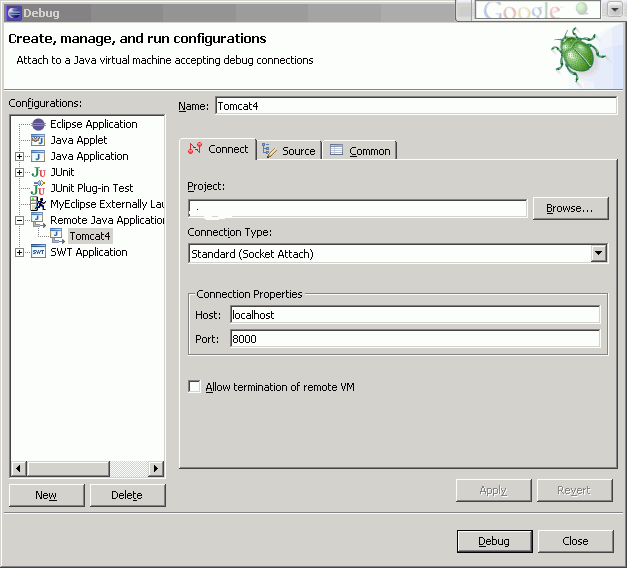This screenshot has height=568, width=627.
Task: Select the Tomcat4 configuration
Action: (x=90, y=236)
